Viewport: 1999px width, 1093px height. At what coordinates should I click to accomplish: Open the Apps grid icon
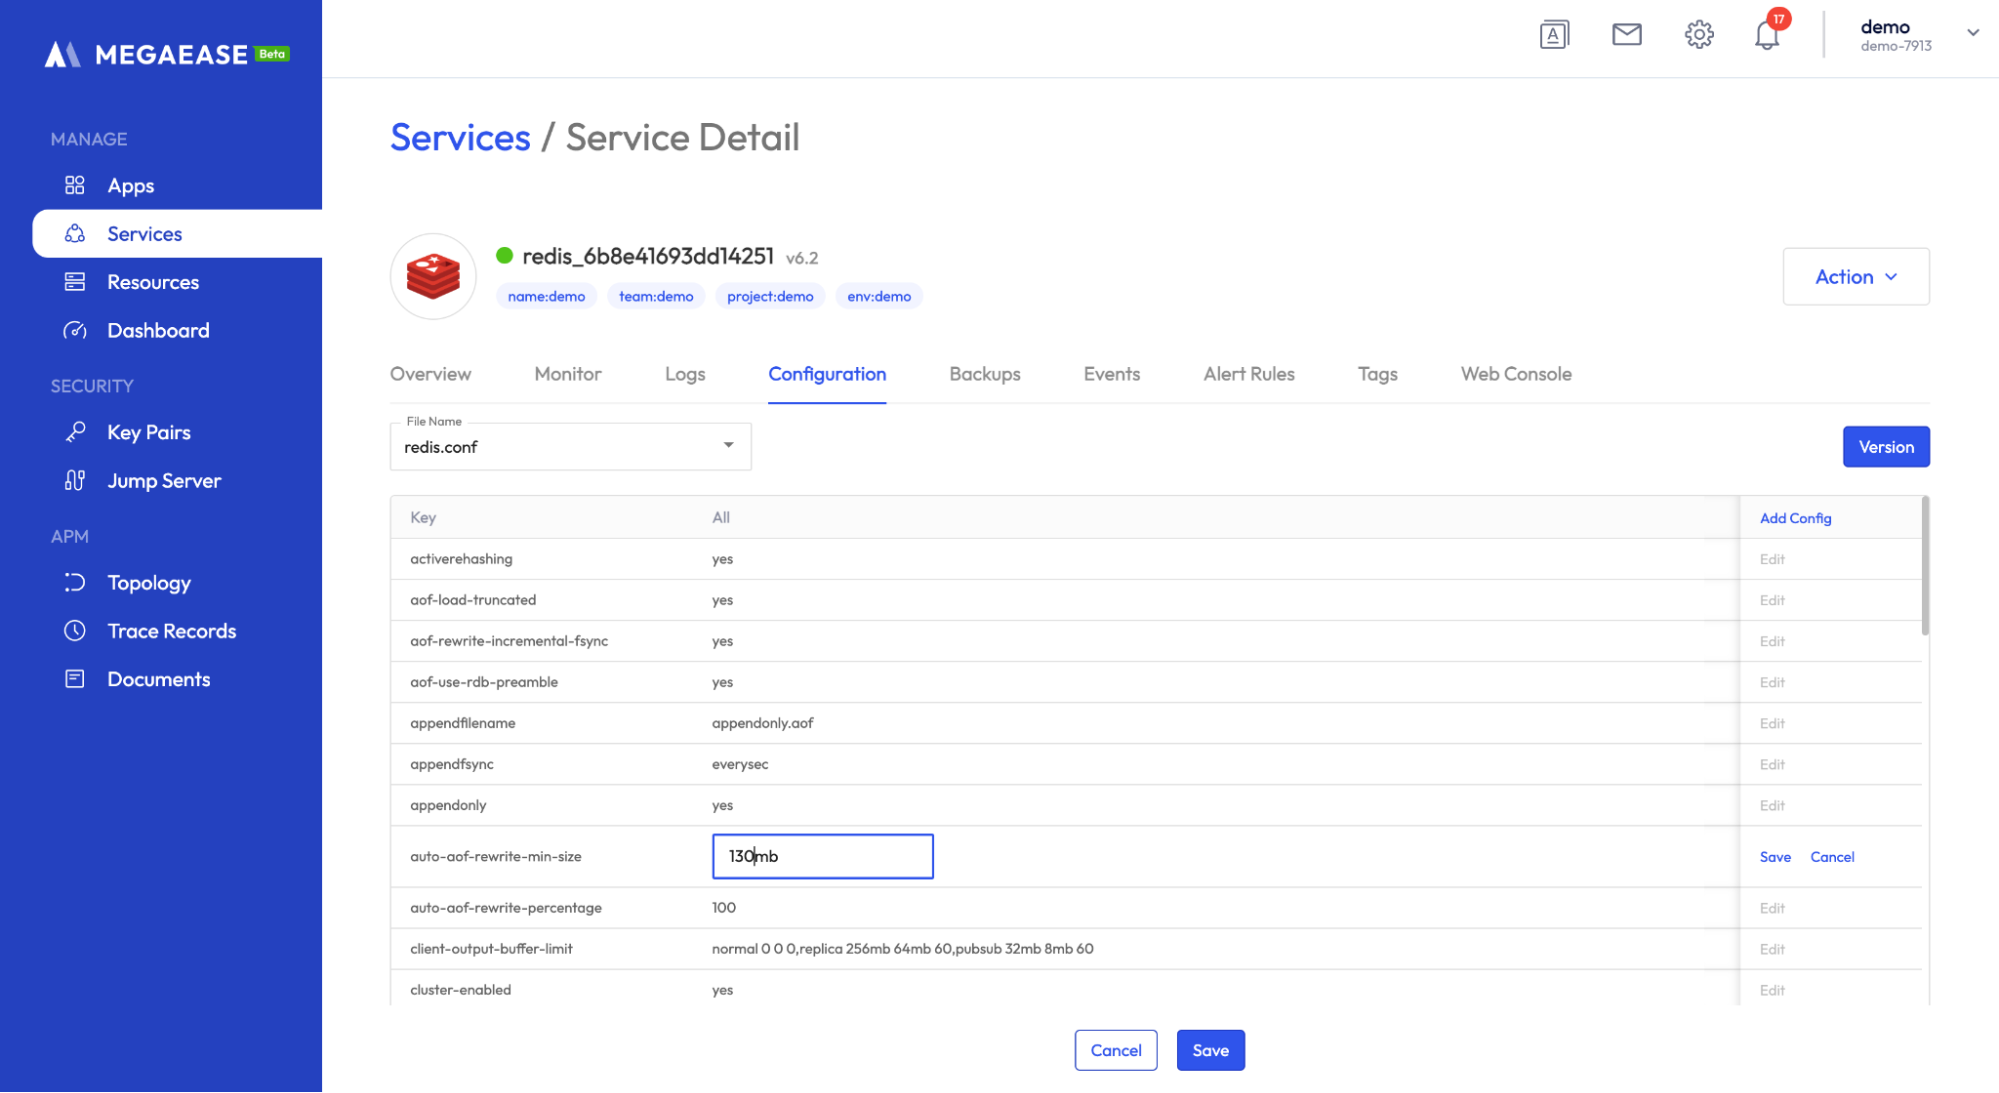click(x=75, y=185)
